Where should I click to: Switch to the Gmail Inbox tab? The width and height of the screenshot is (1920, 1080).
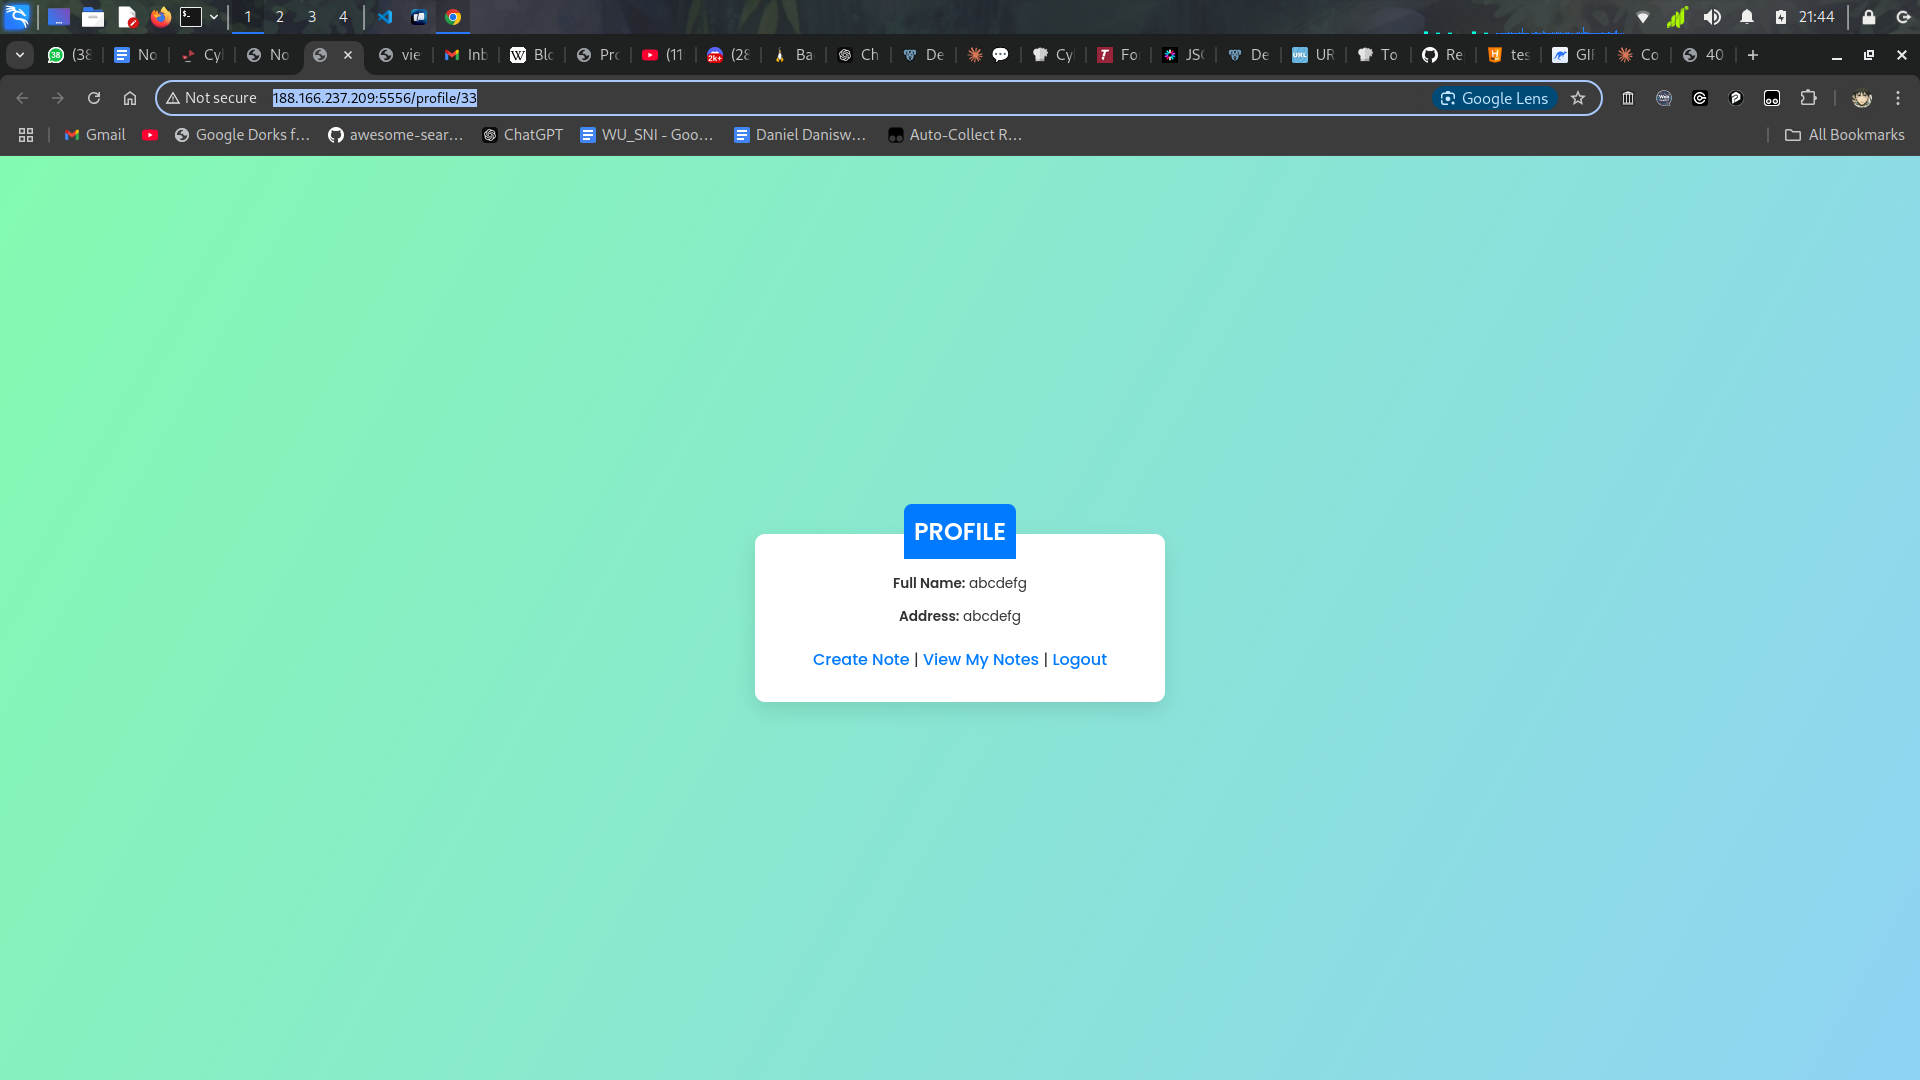pos(466,55)
